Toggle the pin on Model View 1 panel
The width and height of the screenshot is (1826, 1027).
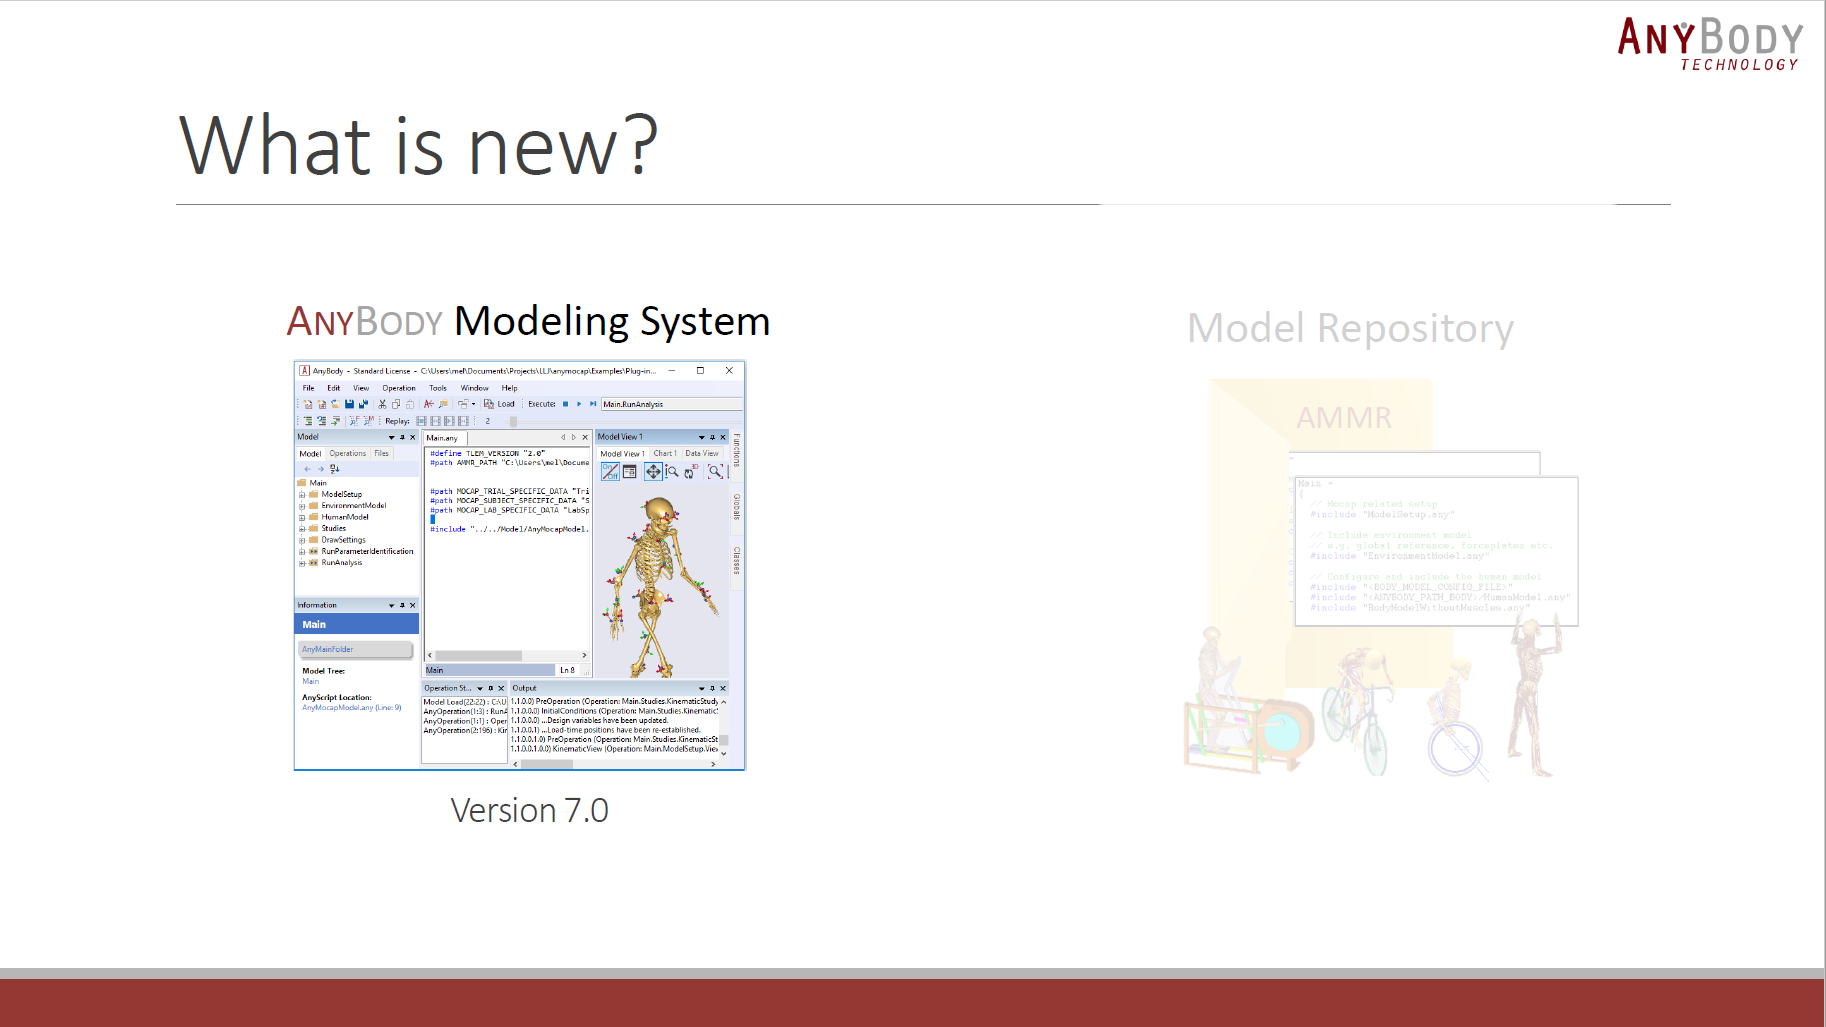click(x=712, y=437)
